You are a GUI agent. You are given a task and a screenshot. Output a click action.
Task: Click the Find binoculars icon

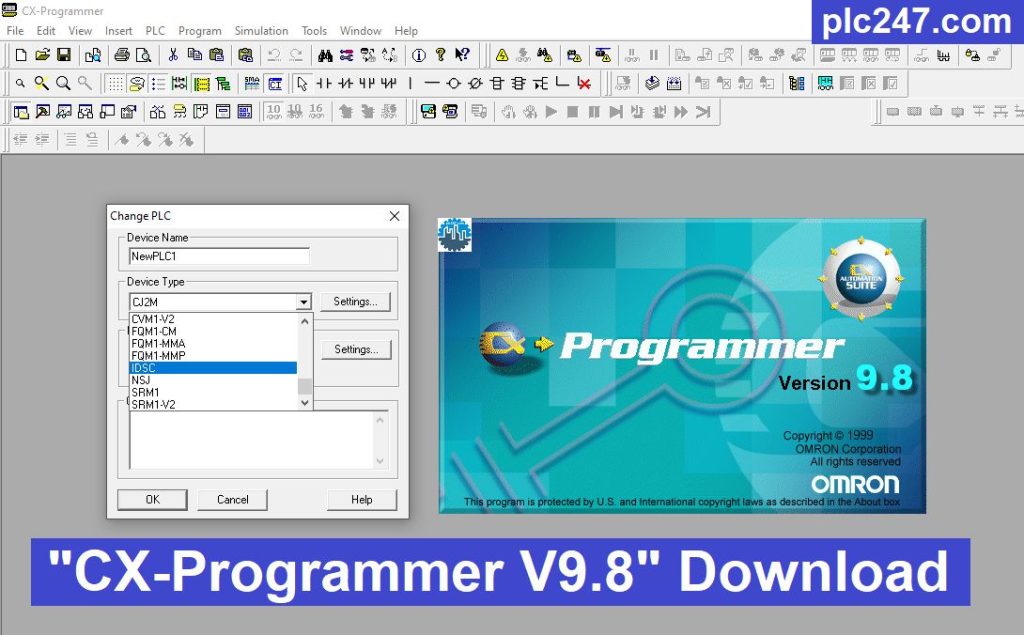coord(325,55)
